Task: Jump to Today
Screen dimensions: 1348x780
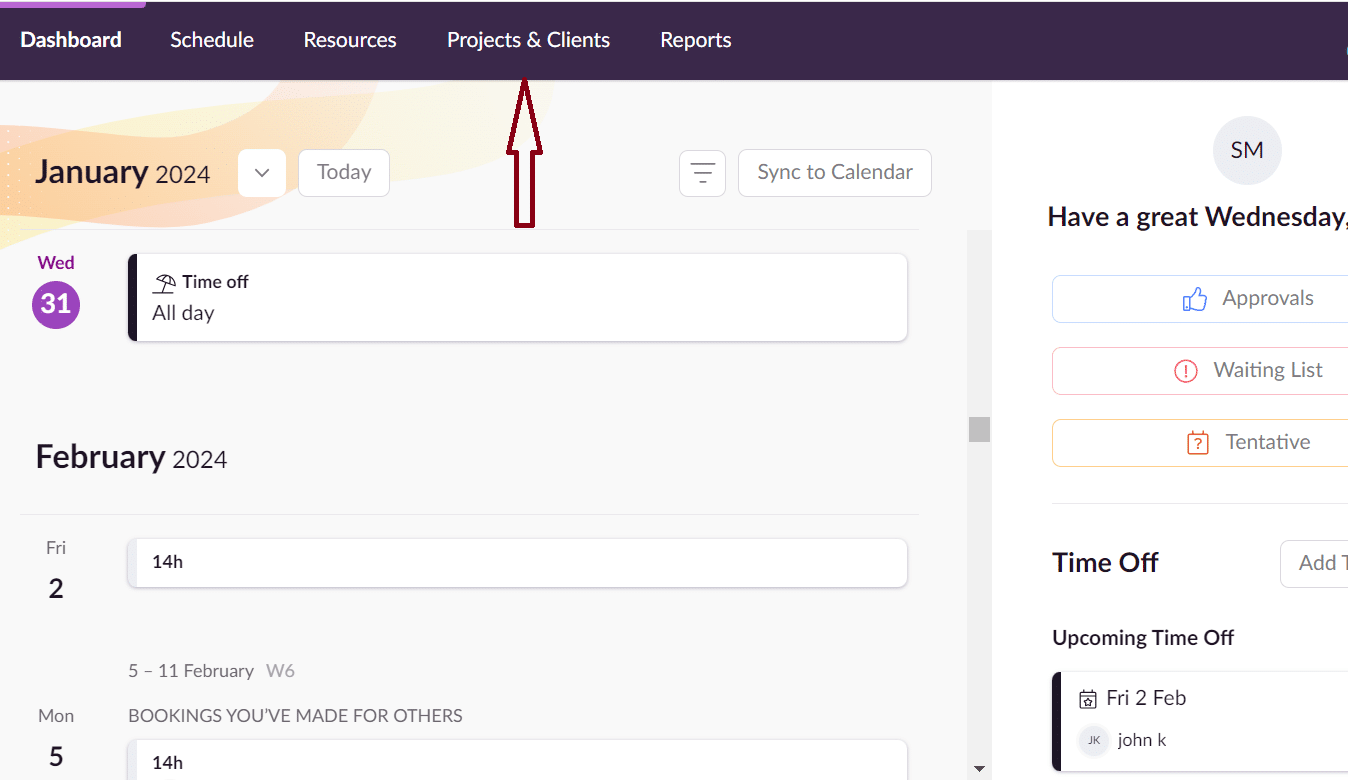Action: coord(344,173)
